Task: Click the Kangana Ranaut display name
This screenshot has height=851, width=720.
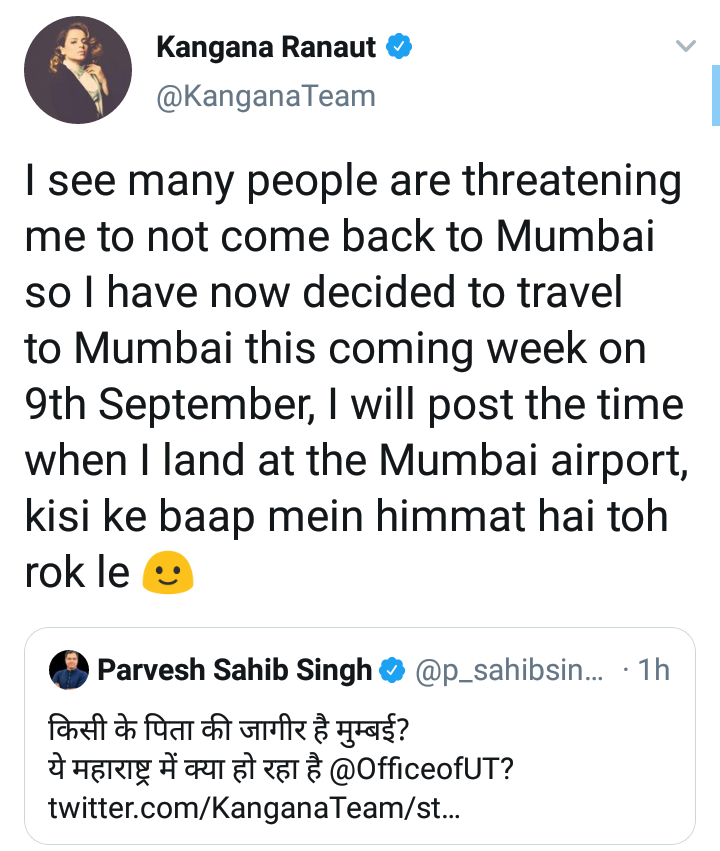Action: [x=267, y=47]
